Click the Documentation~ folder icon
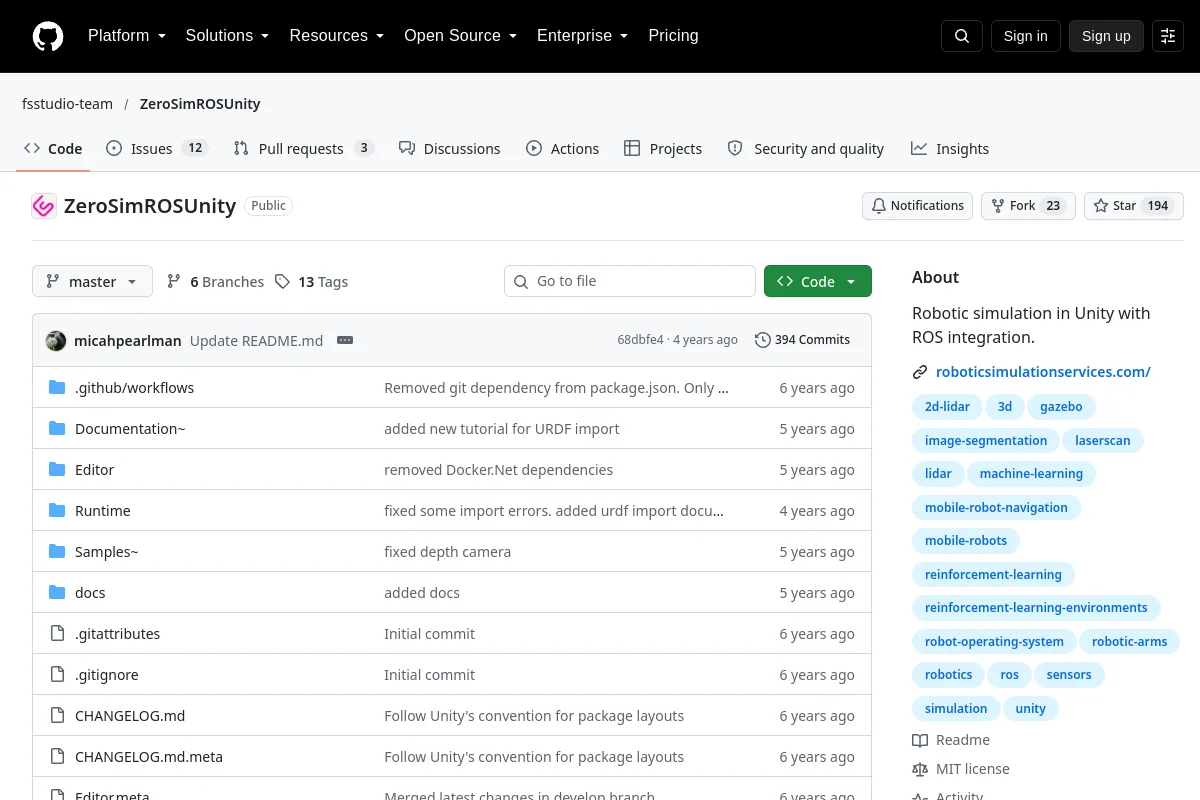 (x=57, y=429)
